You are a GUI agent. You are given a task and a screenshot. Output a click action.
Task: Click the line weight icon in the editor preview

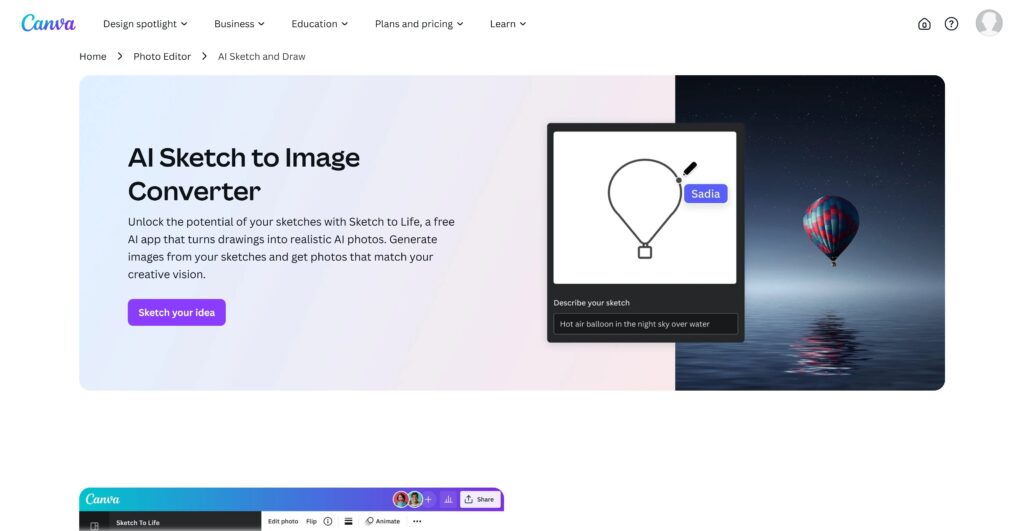coord(348,521)
